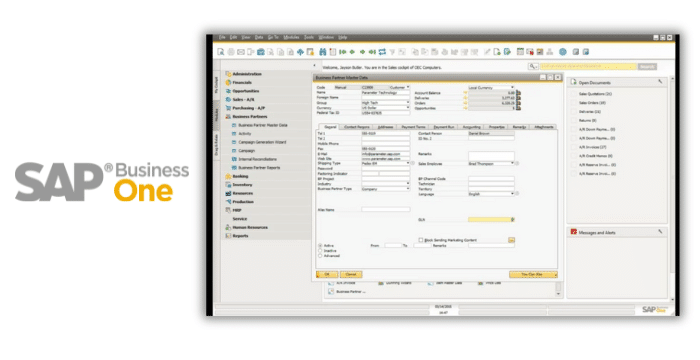Viewport: 700px width, 360px height.
Task: Open the Reports module icon
Action: 228,236
